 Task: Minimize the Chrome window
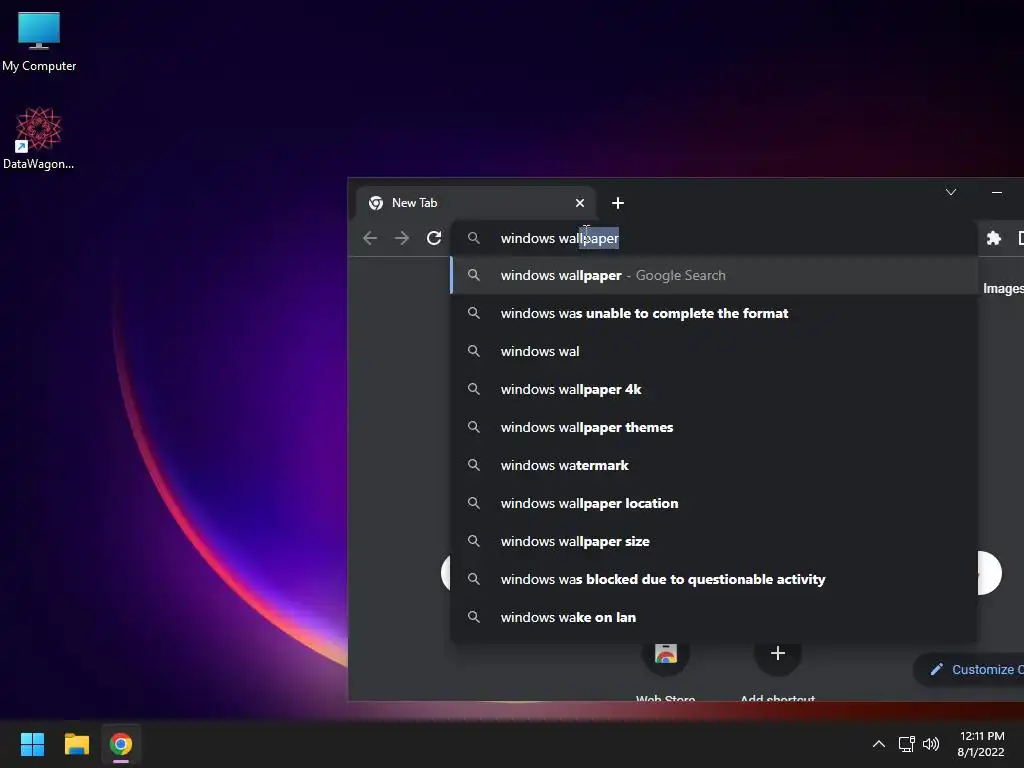click(x=997, y=192)
